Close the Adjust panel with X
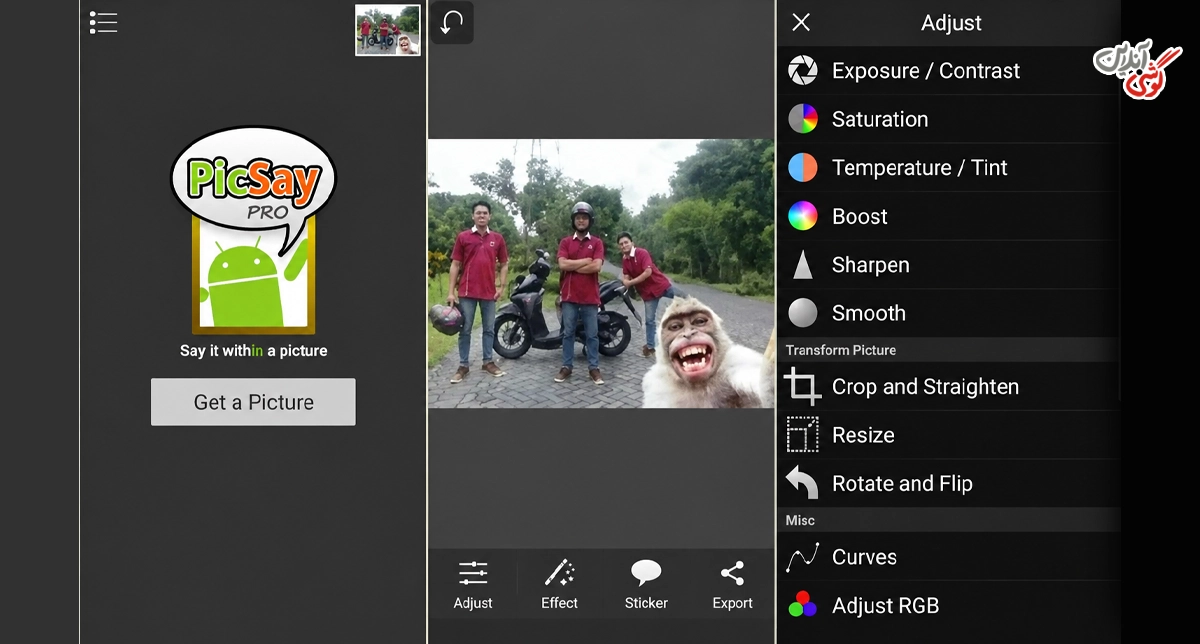Image resolution: width=1200 pixels, height=644 pixels. 801,22
